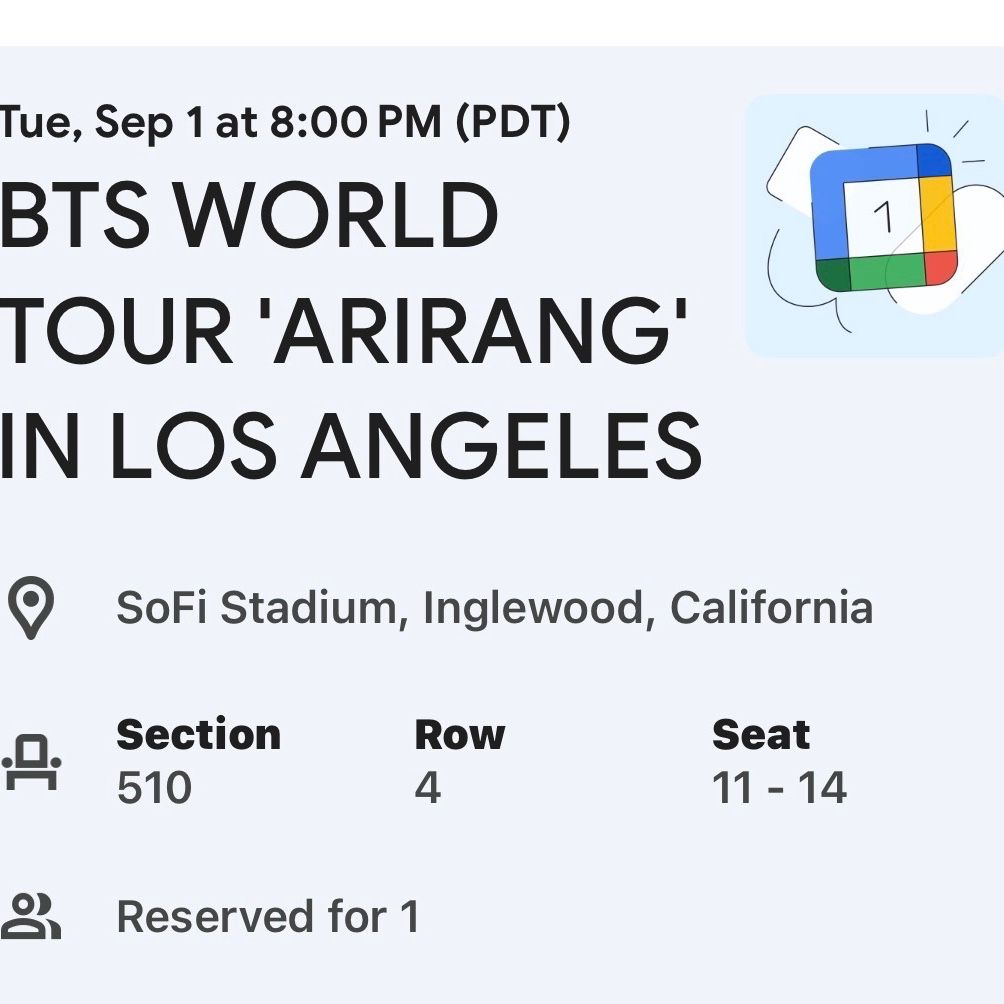Viewport: 1004px width, 1004px height.
Task: Click the Google Calendar illustration icon
Action: pyautogui.click(x=875, y=225)
